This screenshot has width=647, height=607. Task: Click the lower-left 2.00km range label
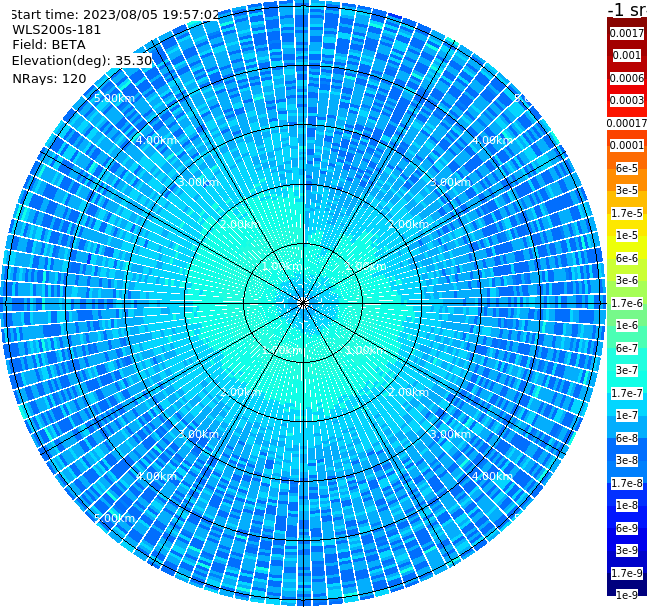click(241, 392)
